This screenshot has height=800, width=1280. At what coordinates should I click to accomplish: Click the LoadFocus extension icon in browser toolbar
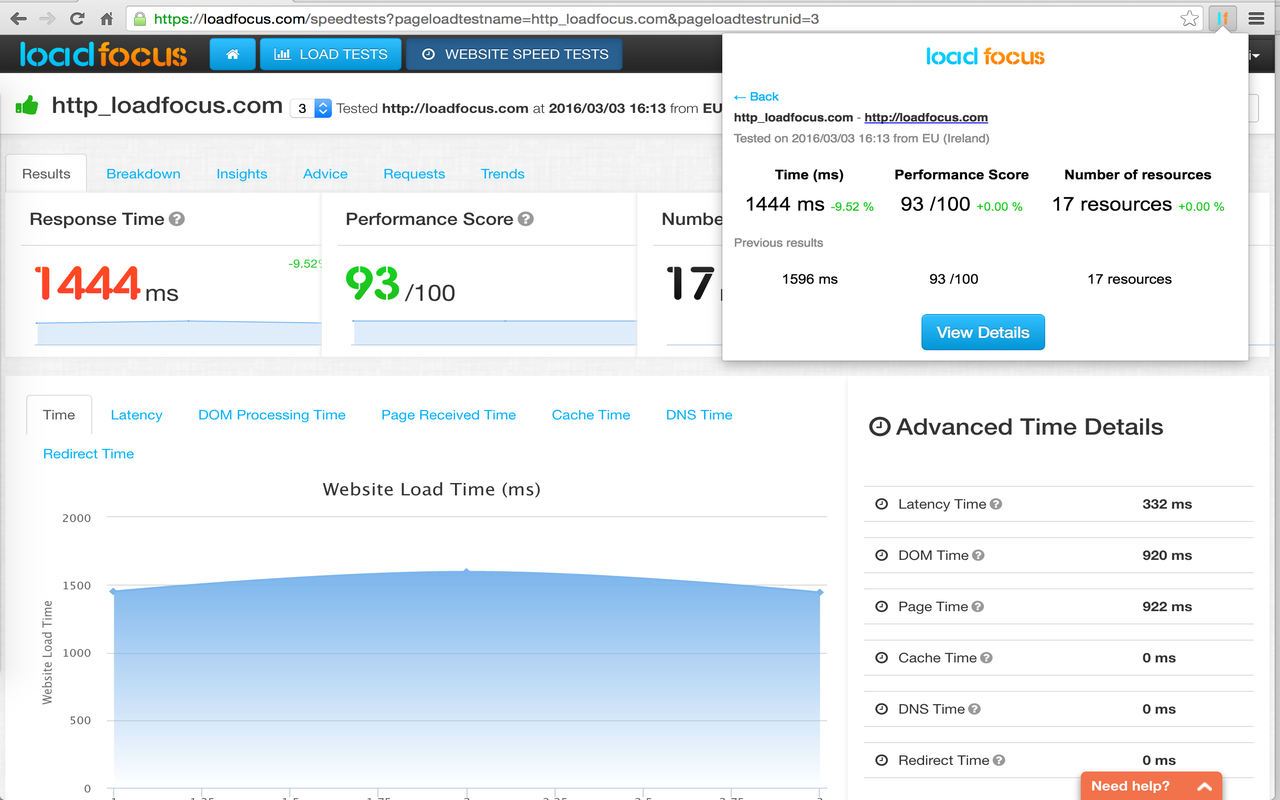tap(1221, 17)
